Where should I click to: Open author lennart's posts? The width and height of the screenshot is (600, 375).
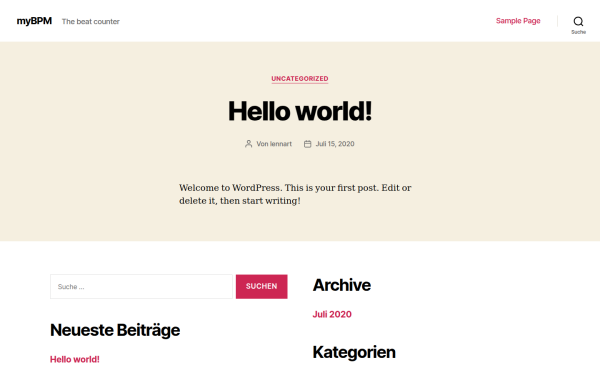pos(281,144)
